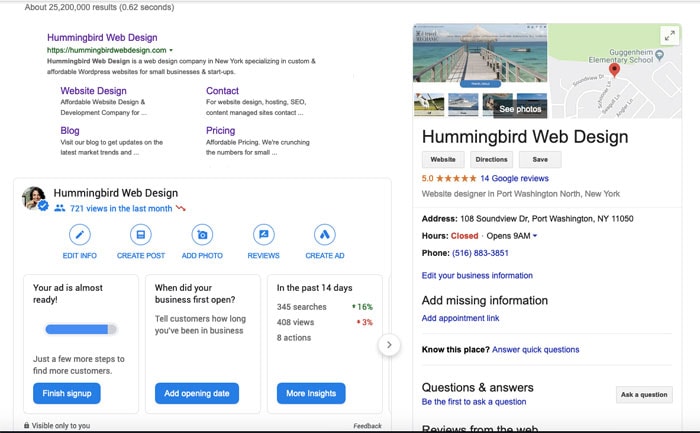Click Answer quick questions link

535,350
